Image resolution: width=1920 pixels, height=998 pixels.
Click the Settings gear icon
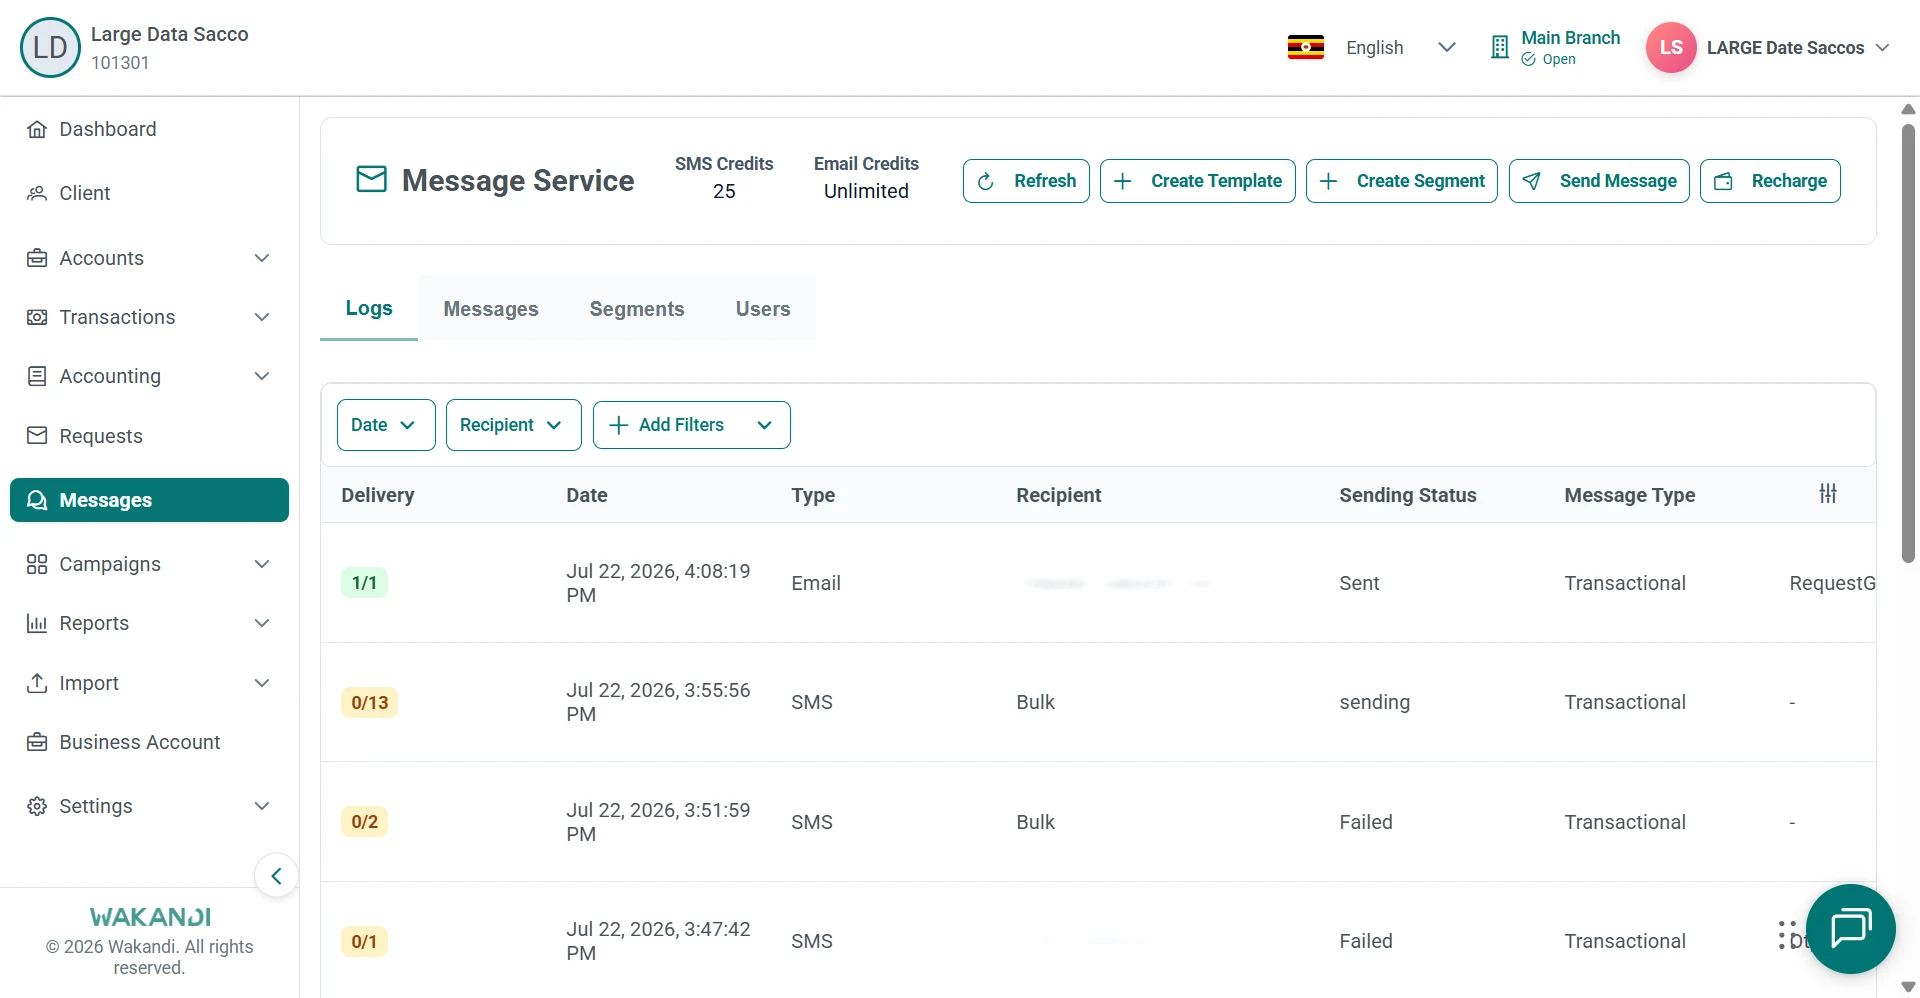click(37, 806)
